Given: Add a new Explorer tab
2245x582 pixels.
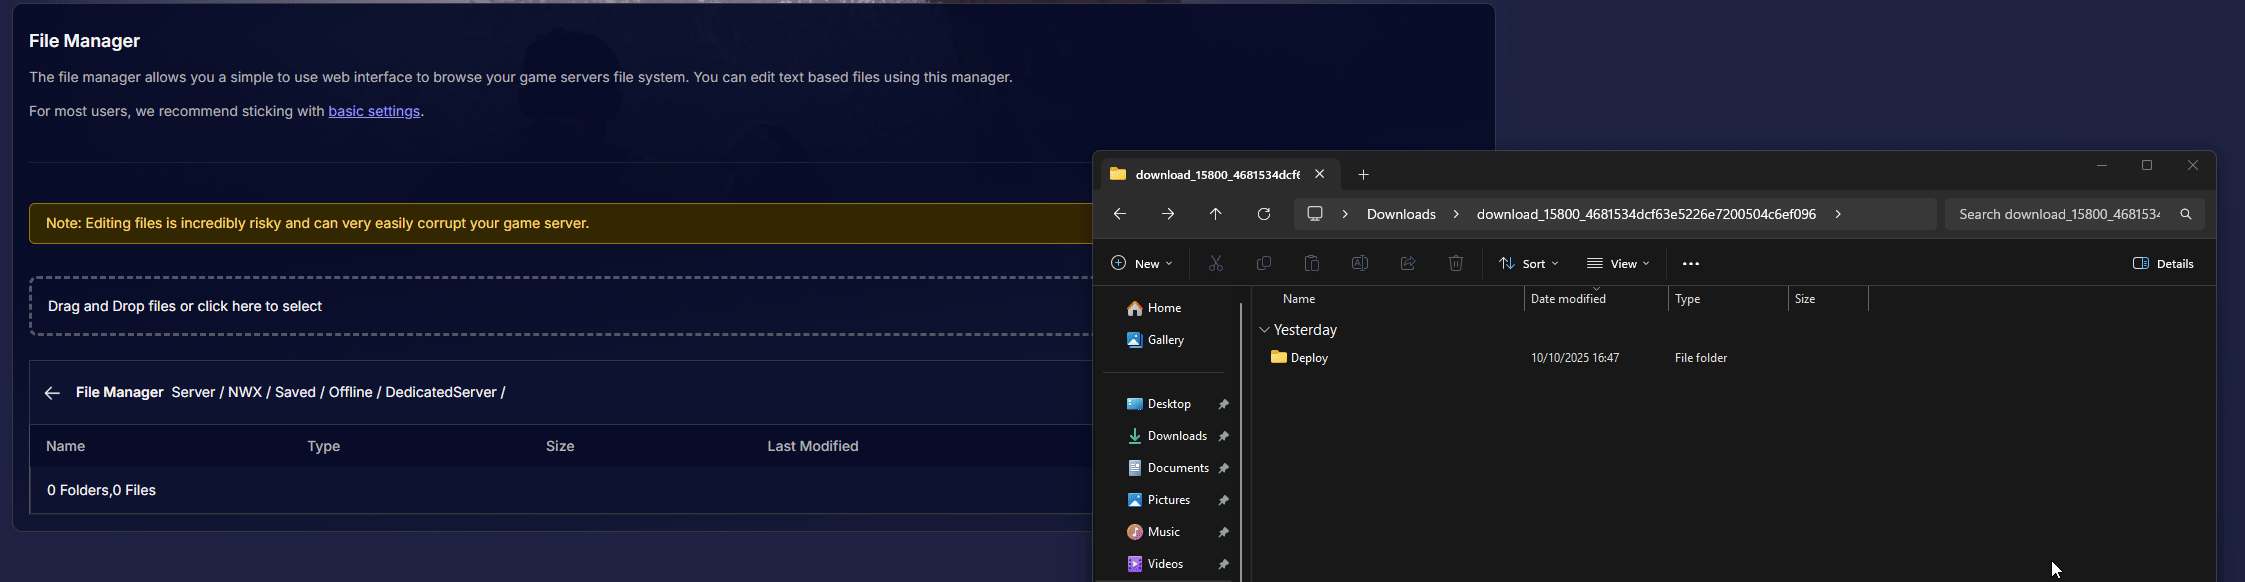Looking at the screenshot, I should coord(1363,175).
